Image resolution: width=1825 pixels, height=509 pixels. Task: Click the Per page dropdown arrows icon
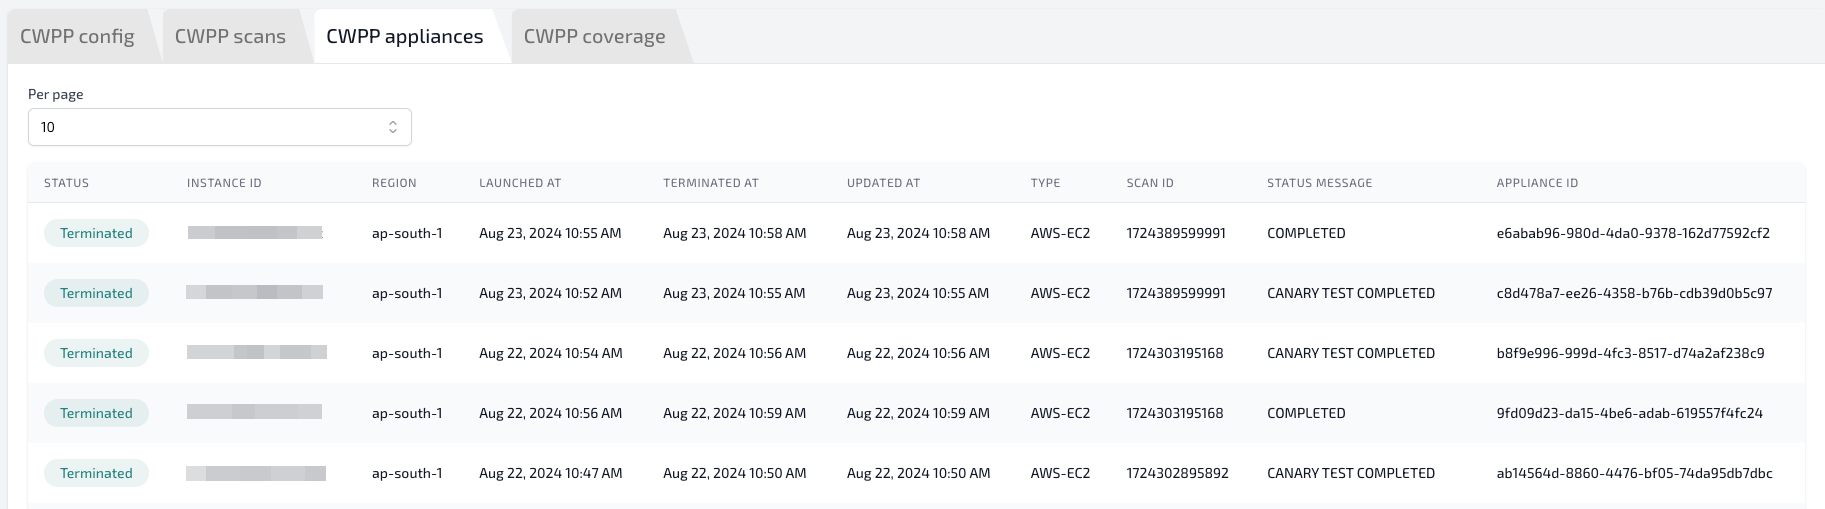(x=393, y=127)
